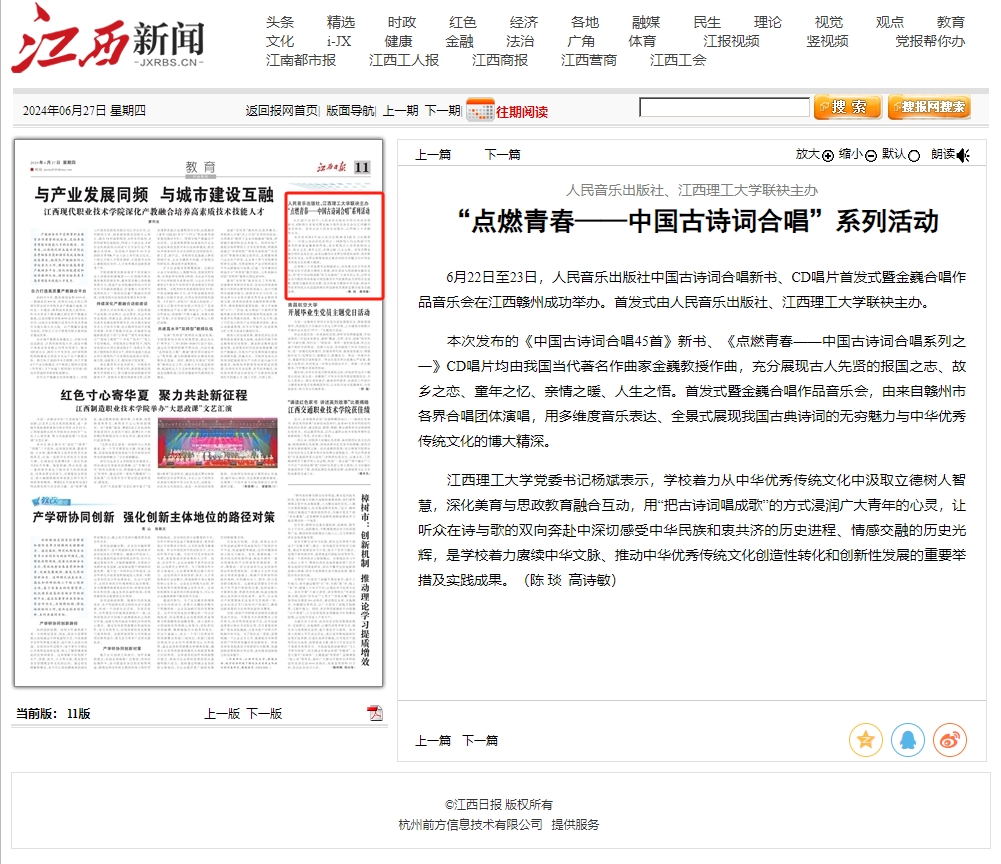Click the orange 搜索 button

tap(847, 107)
